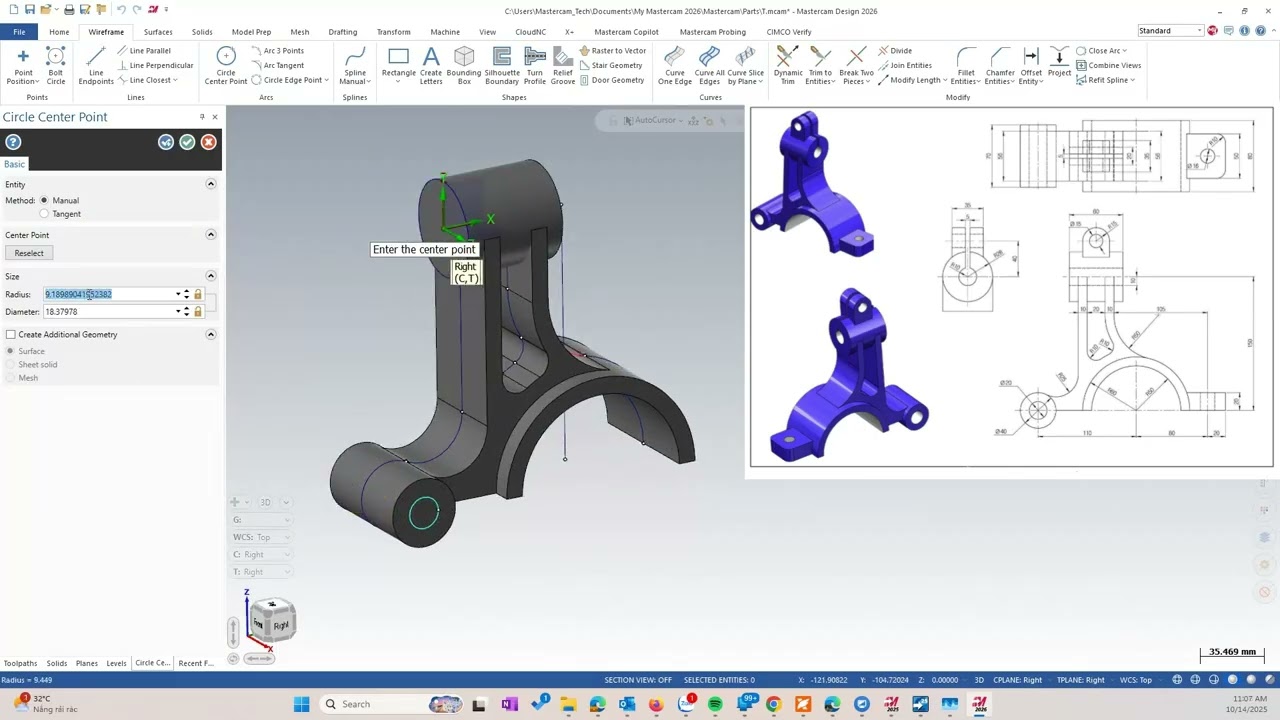Click the Diameter input field

109,311
